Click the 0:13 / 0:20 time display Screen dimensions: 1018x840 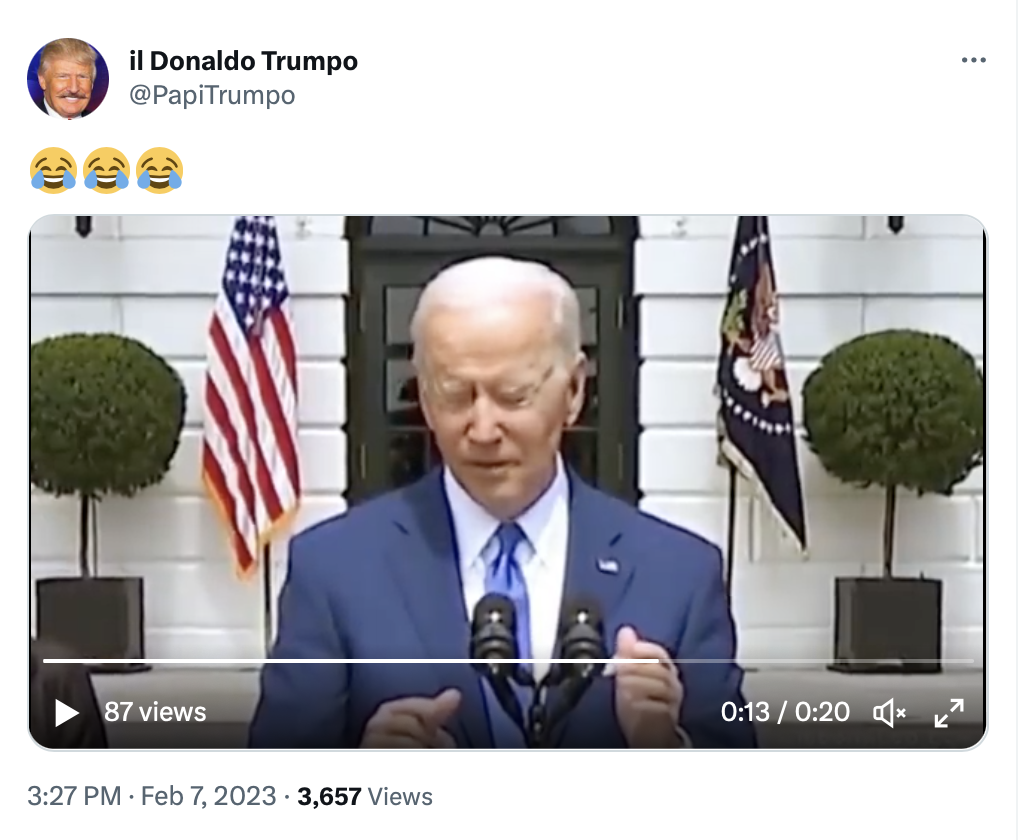click(x=785, y=712)
